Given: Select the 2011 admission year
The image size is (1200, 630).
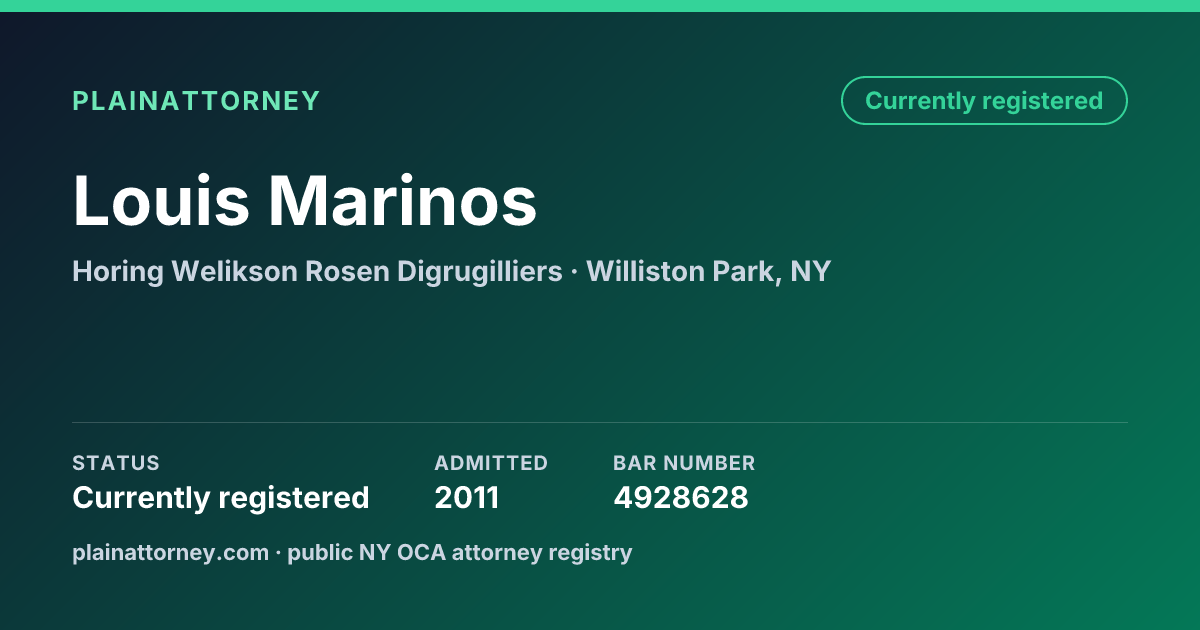Looking at the screenshot, I should [x=467, y=497].
